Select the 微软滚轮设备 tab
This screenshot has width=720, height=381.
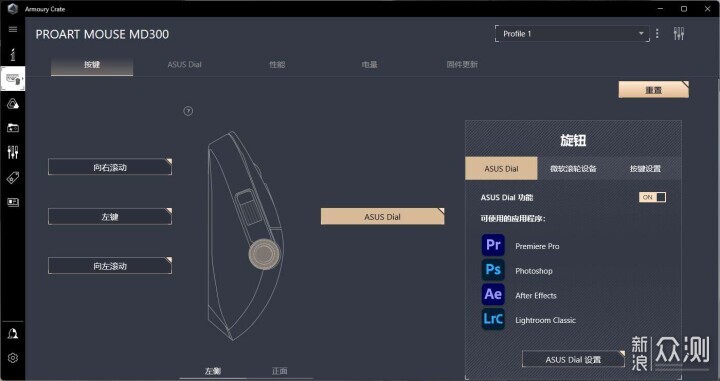point(573,168)
